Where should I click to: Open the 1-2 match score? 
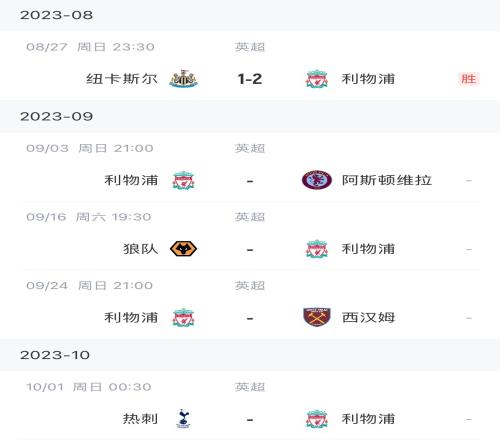click(x=250, y=79)
